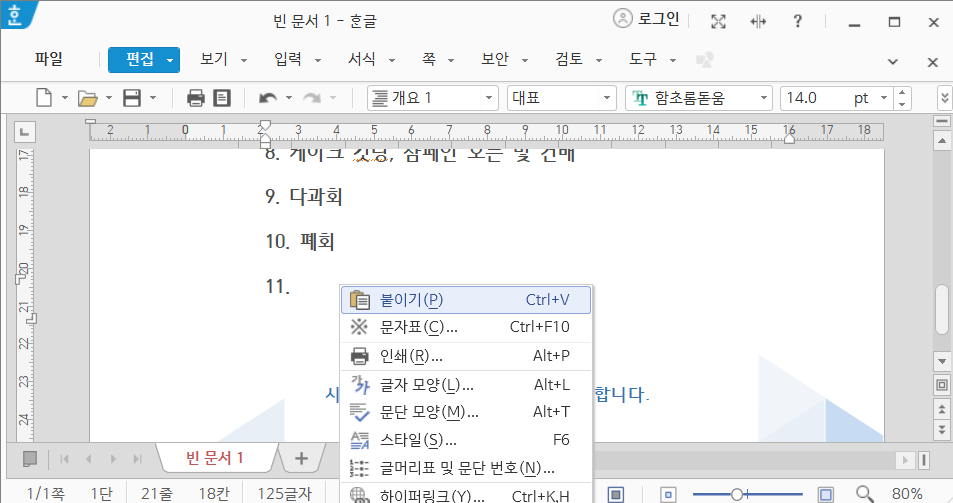Decrease font size with down stepper
The image size is (953, 503).
(902, 104)
